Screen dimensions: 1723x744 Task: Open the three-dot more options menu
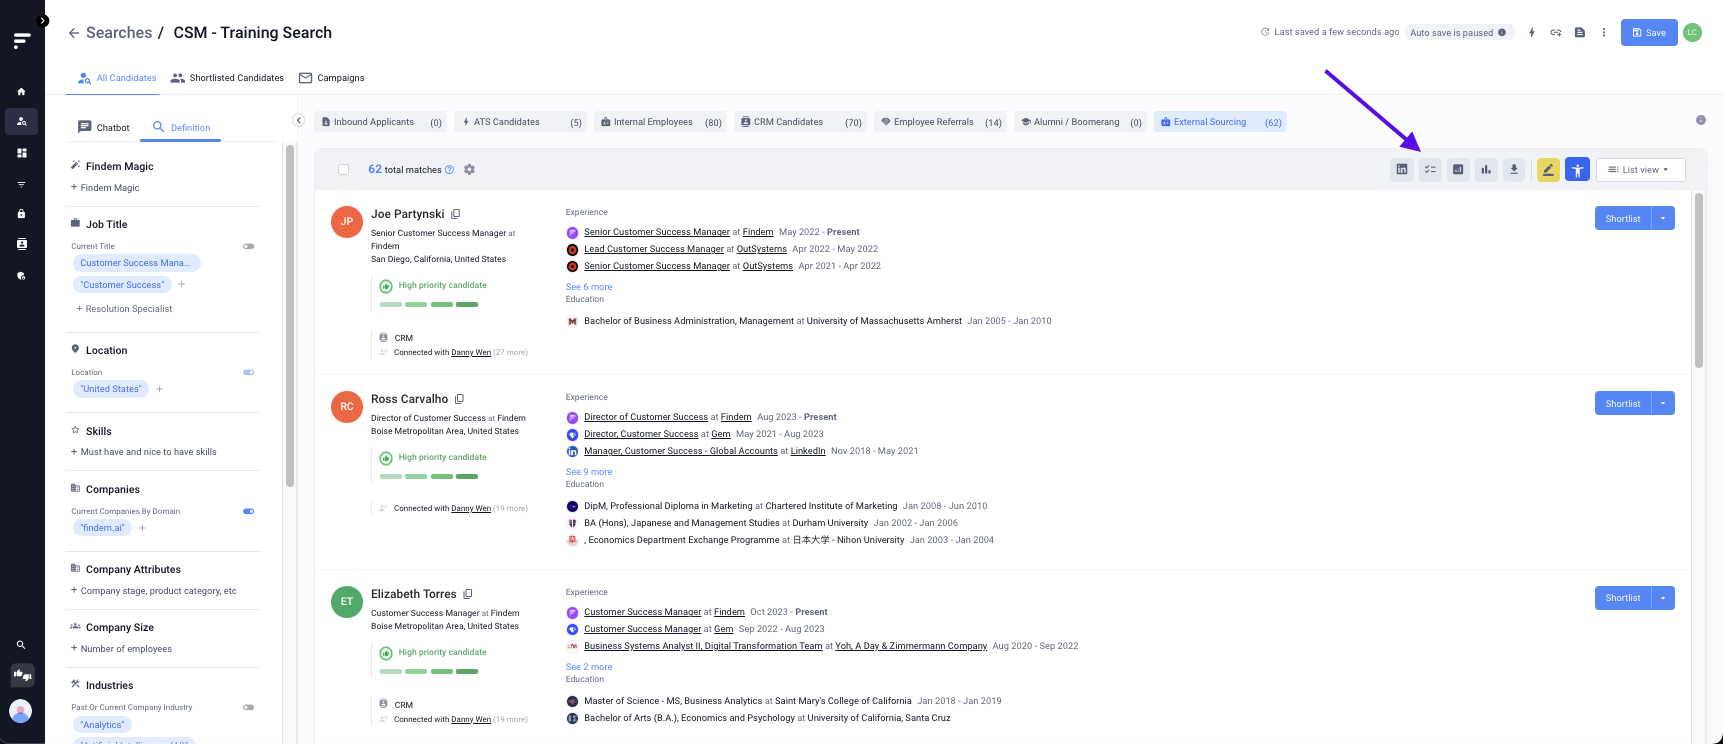[x=1604, y=33]
